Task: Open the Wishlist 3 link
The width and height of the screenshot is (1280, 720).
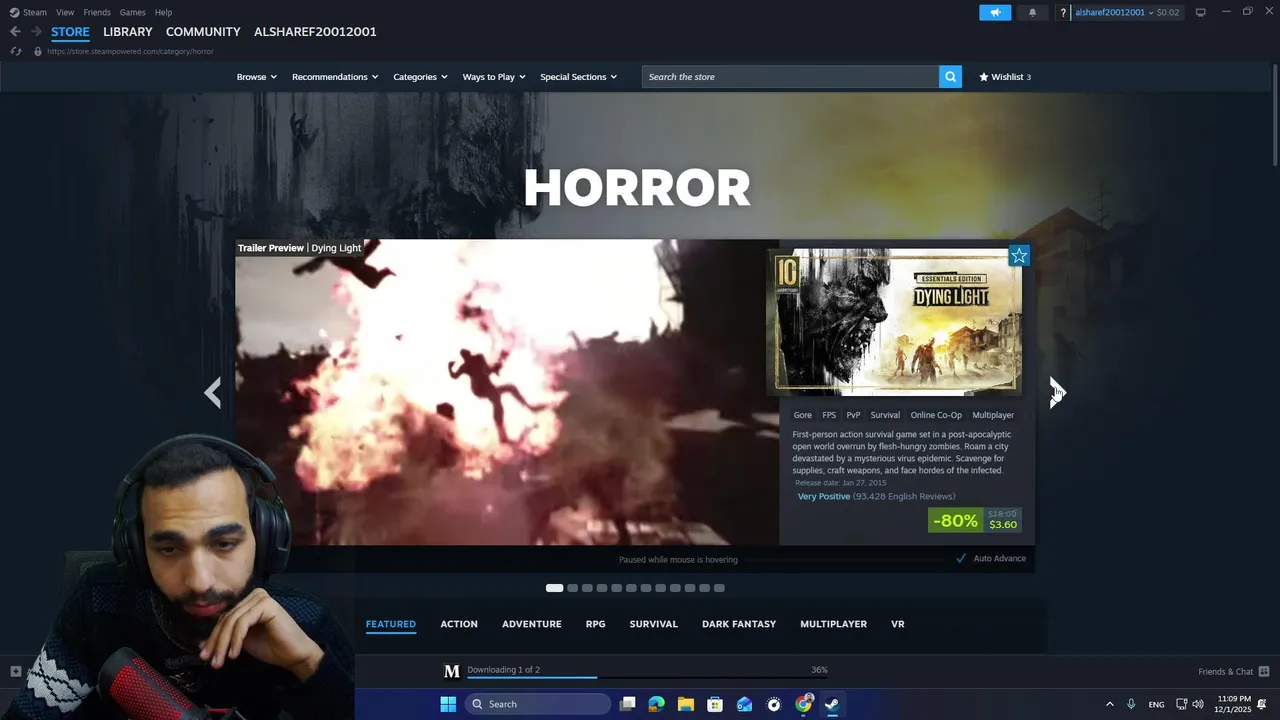Action: (x=1005, y=77)
